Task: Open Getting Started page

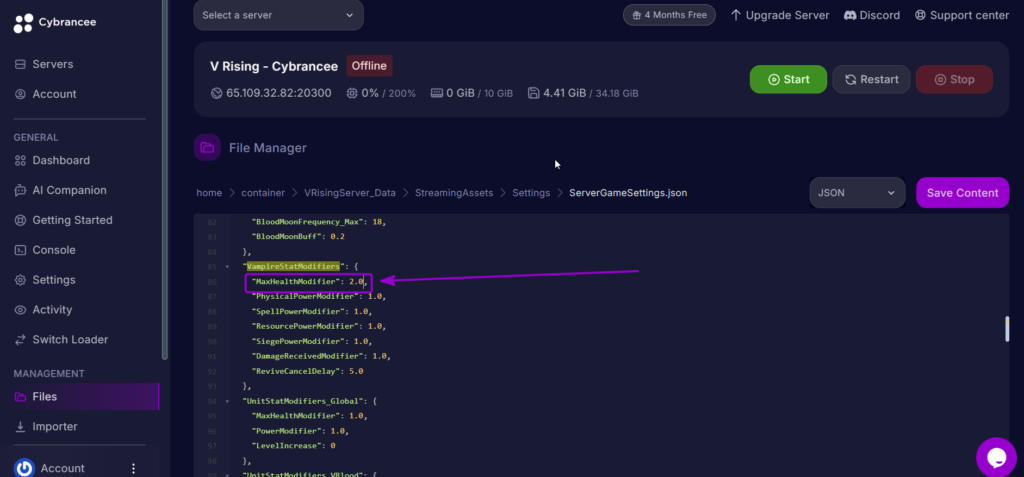Action: 72,220
